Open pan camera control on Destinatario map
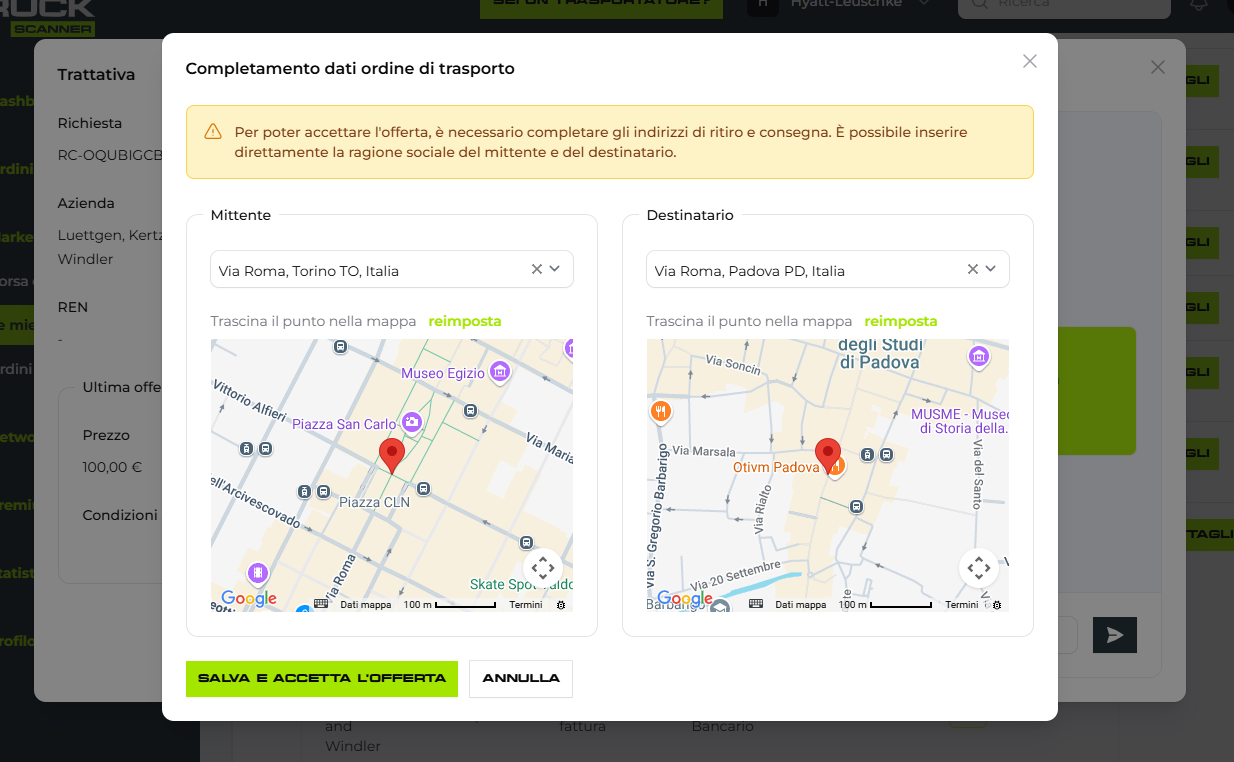Image resolution: width=1234 pixels, height=762 pixels. coord(978,568)
